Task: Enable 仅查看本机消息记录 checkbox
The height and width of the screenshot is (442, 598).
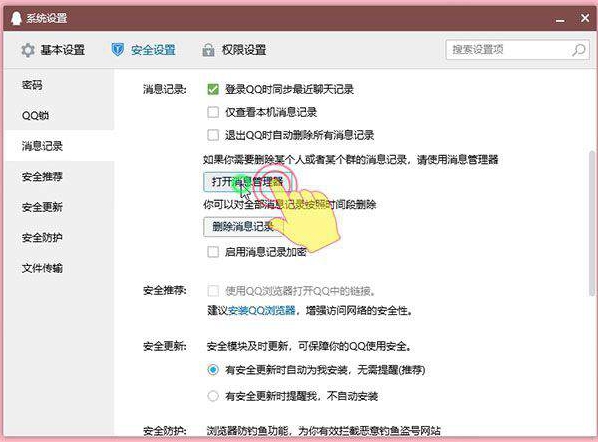Action: pos(213,112)
